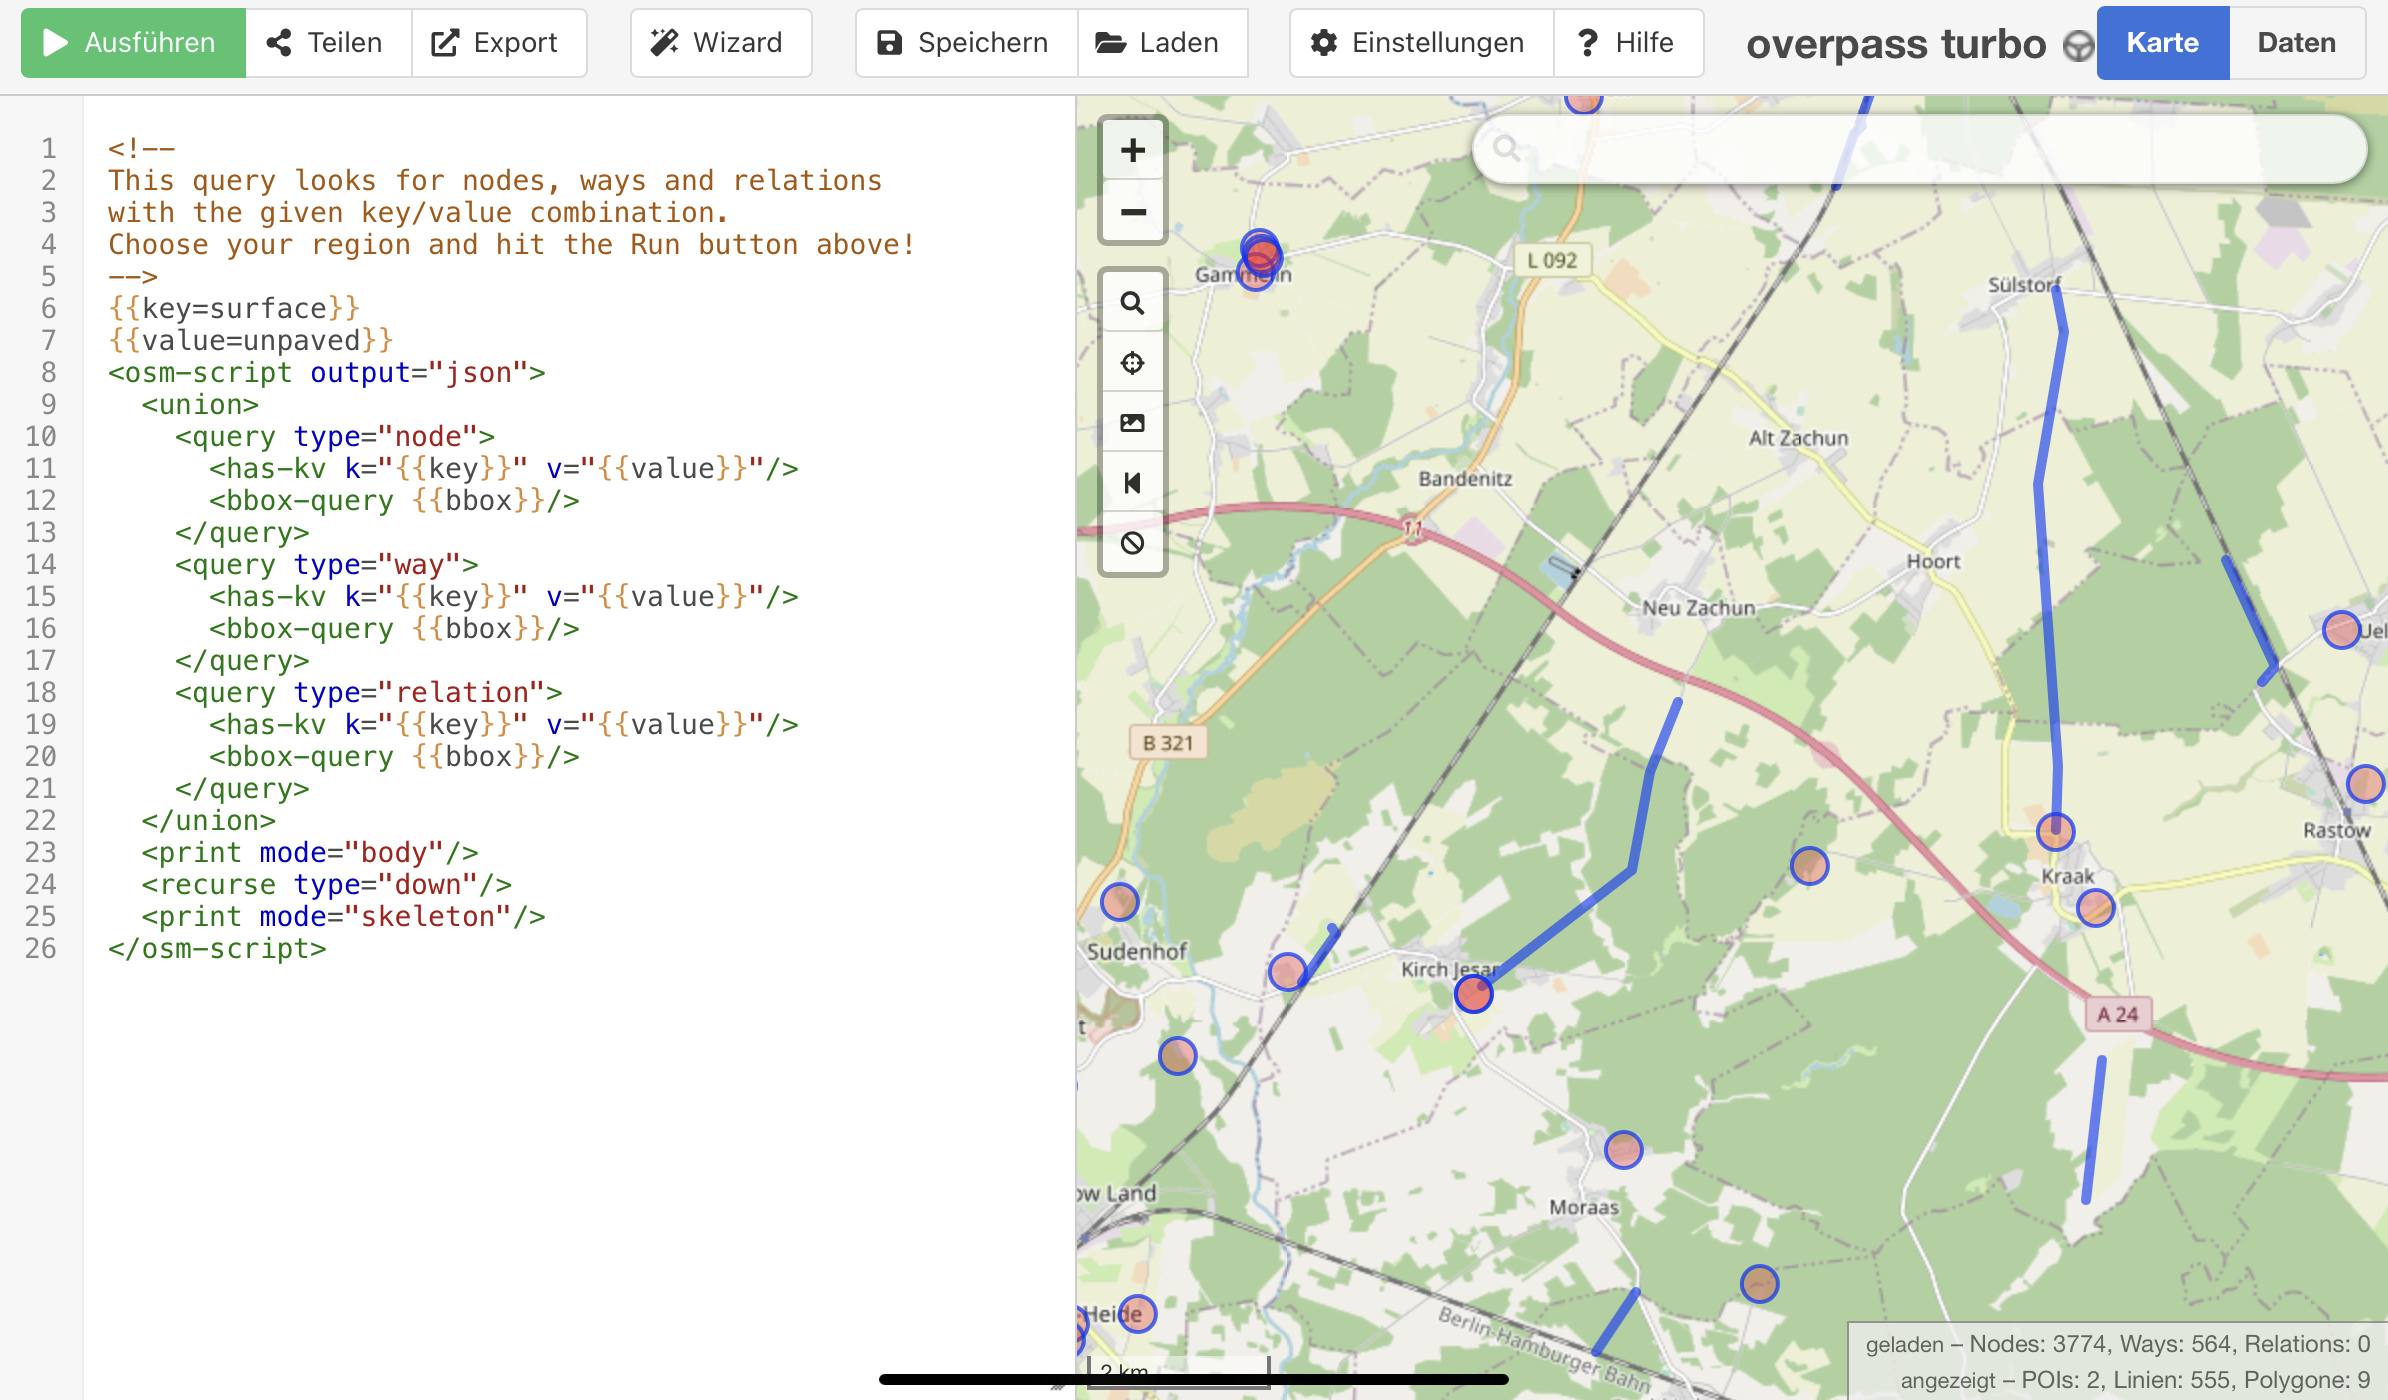Toggle wide map view arrow icon
Screen dimensions: 2388x1400
point(1132,483)
